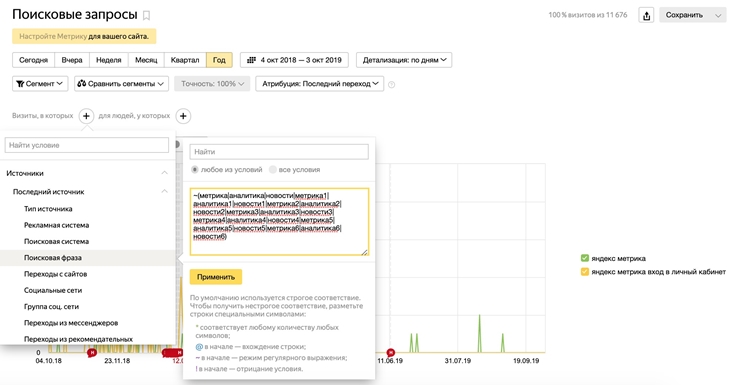Open the date range picker 4 окт 2018

(x=294, y=60)
